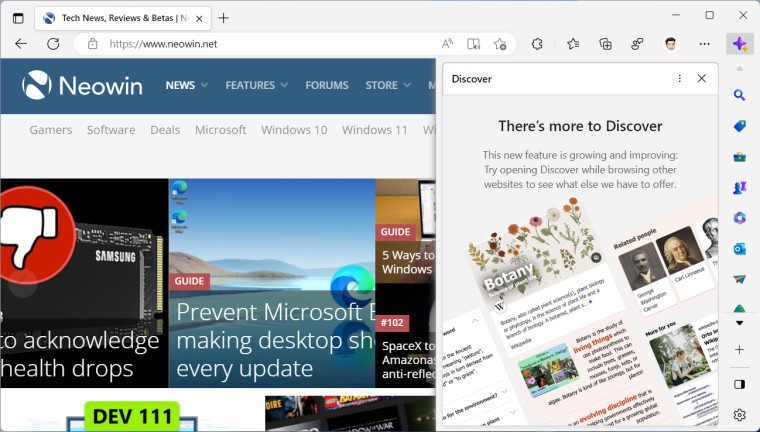Open the Shopping tag icon in sidebar

tap(739, 126)
